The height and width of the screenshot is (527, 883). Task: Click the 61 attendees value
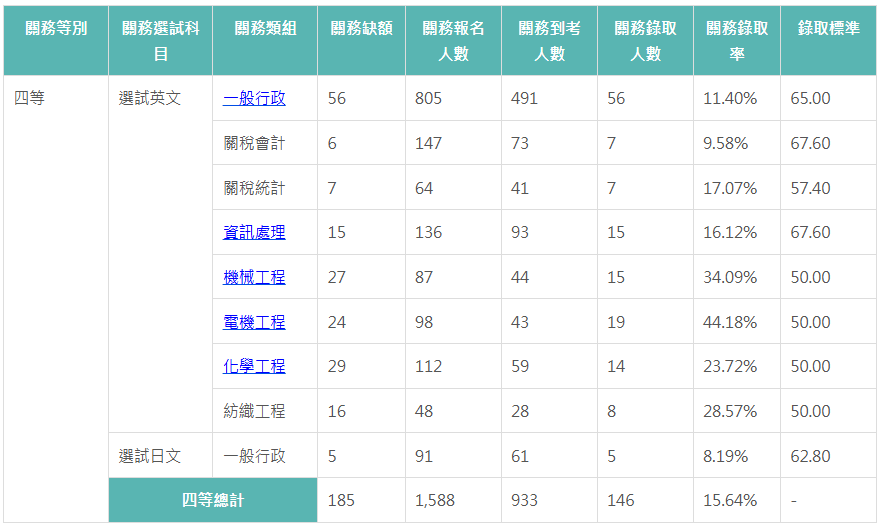[x=520, y=456]
